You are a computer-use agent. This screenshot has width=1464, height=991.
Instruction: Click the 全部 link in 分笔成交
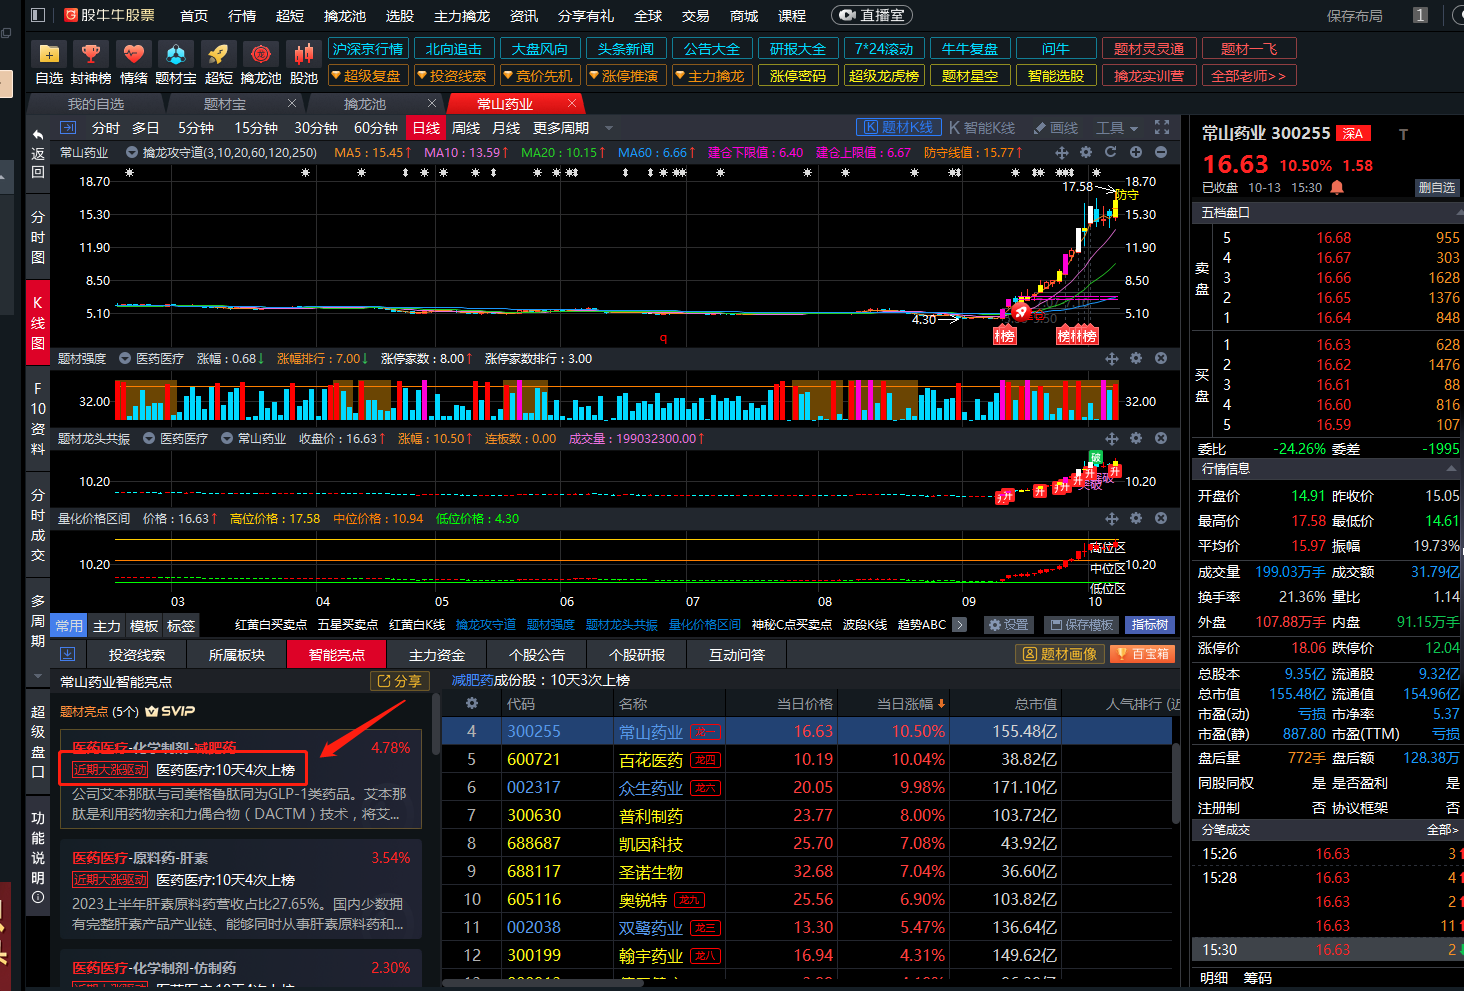coord(1442,830)
